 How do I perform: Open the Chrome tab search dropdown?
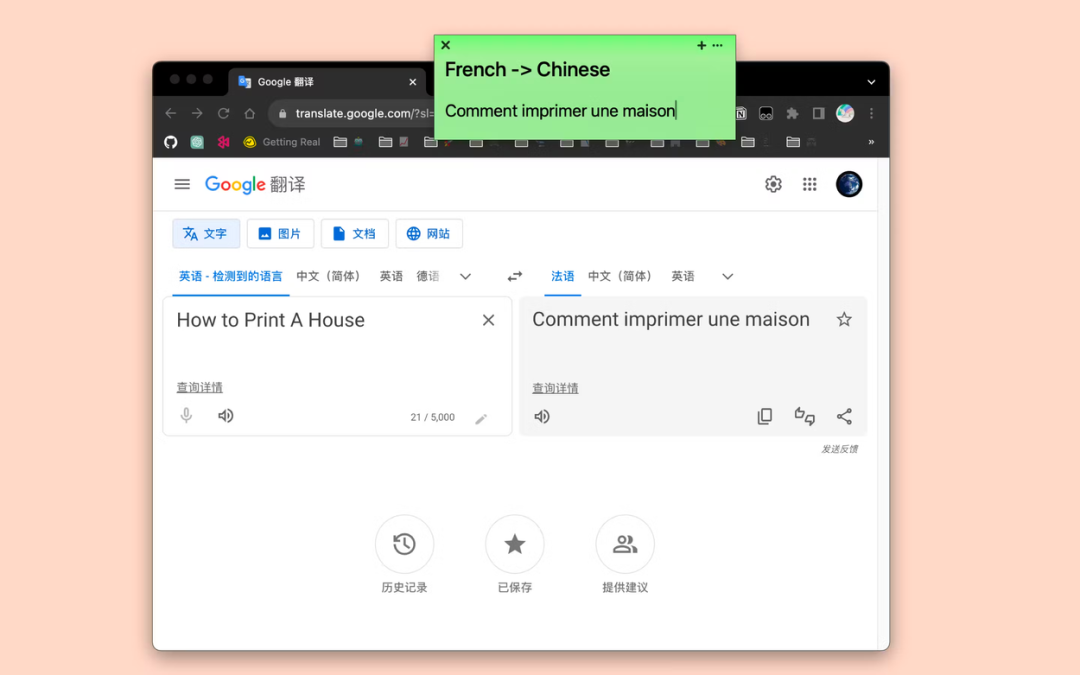pyautogui.click(x=871, y=82)
